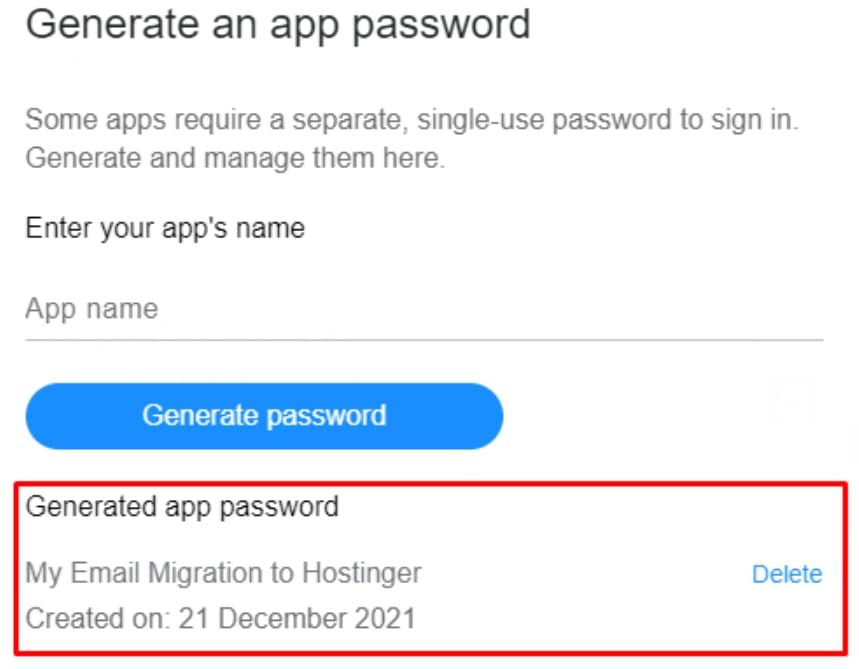Click the '21 December 2021' creation date
The height and width of the screenshot is (669, 859).
click(297, 617)
